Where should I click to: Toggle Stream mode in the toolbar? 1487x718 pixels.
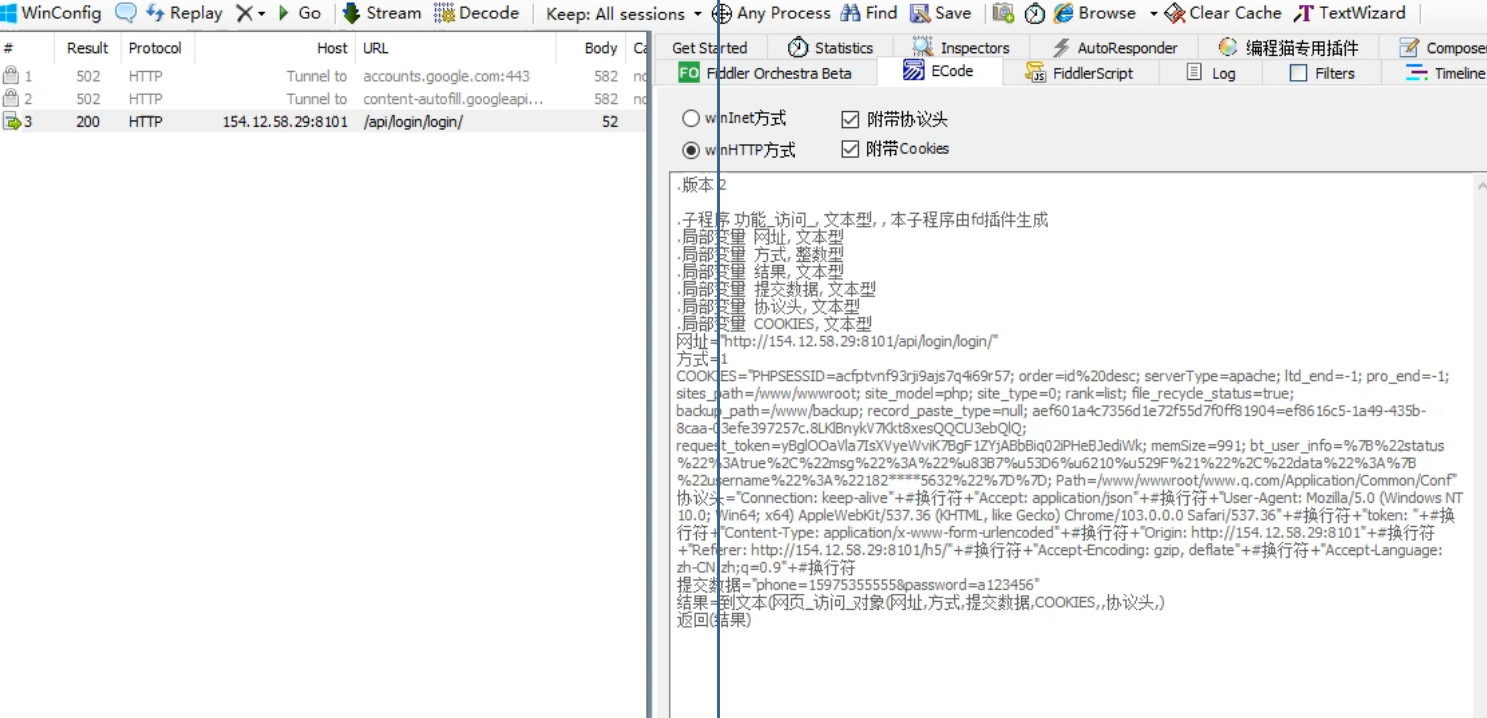point(382,13)
